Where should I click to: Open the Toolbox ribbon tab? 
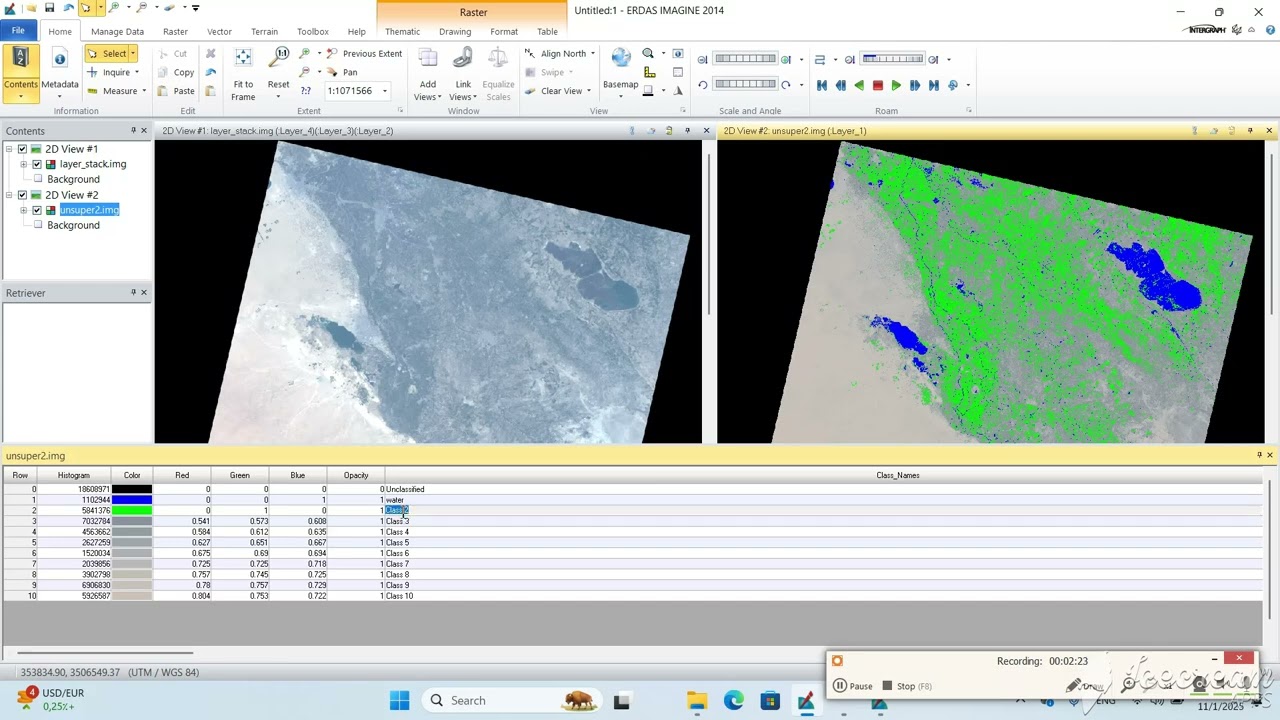coord(313,31)
